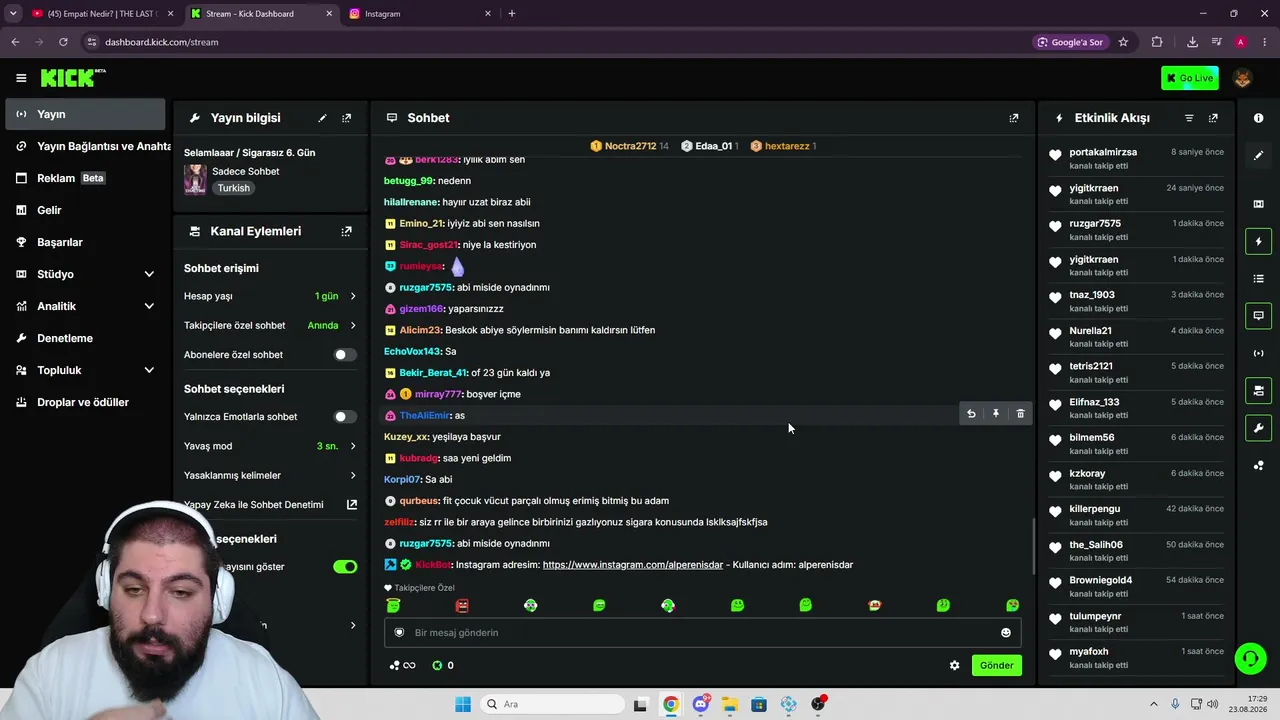Click the Gönder send button
Viewport: 1280px width, 720px height.
(997, 665)
